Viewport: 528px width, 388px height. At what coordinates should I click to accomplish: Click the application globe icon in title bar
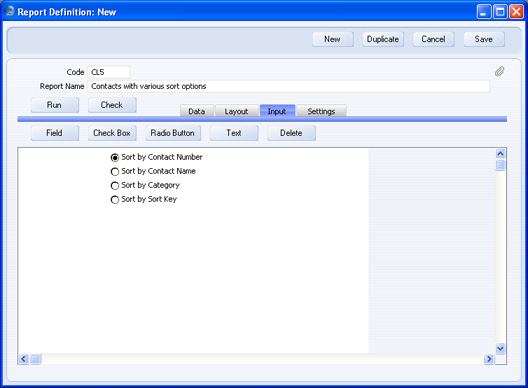[x=9, y=11]
